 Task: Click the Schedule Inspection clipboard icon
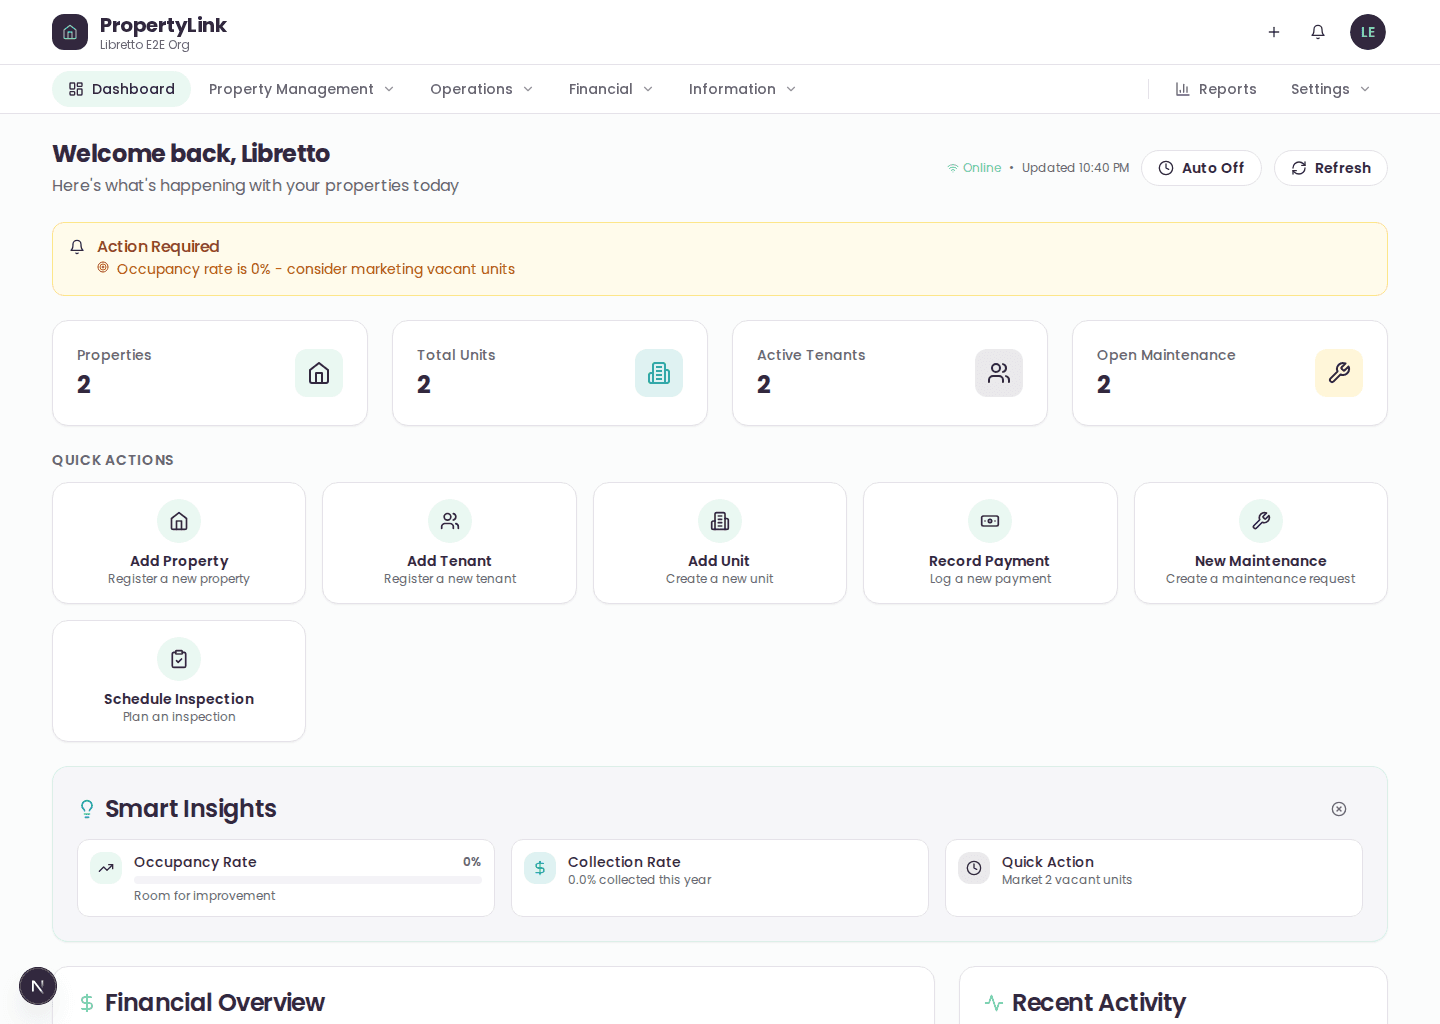tap(179, 659)
